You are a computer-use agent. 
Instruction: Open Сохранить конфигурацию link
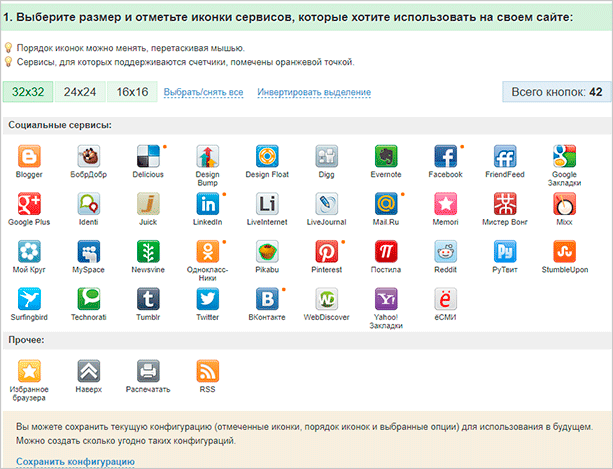[x=75, y=462]
